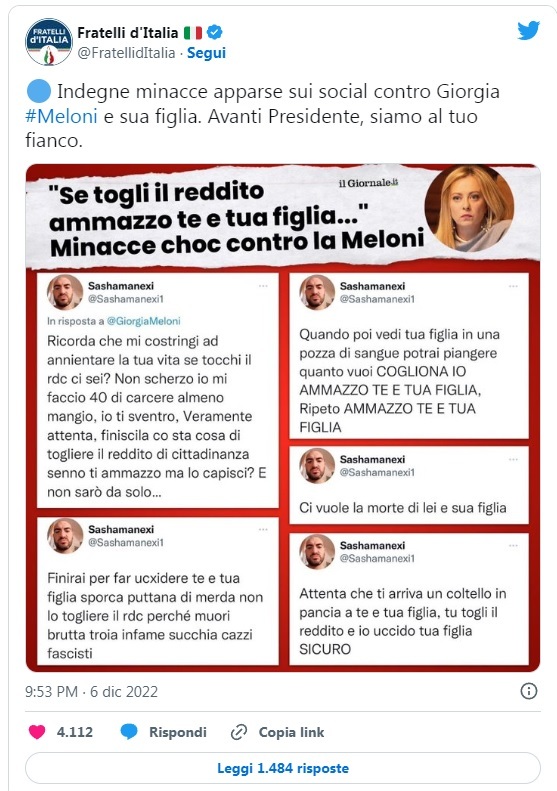Viewport: 557px width, 791px height.
Task: Open the tweet info circle icon
Action: pyautogui.click(x=528, y=691)
